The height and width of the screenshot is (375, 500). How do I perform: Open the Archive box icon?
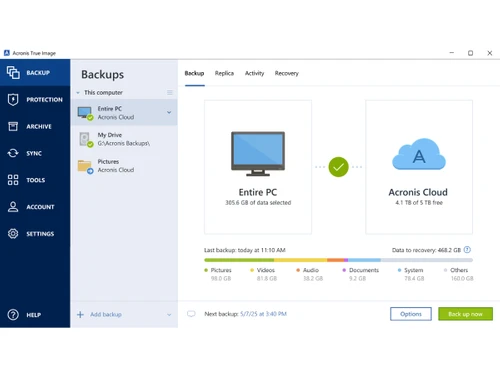click(13, 126)
